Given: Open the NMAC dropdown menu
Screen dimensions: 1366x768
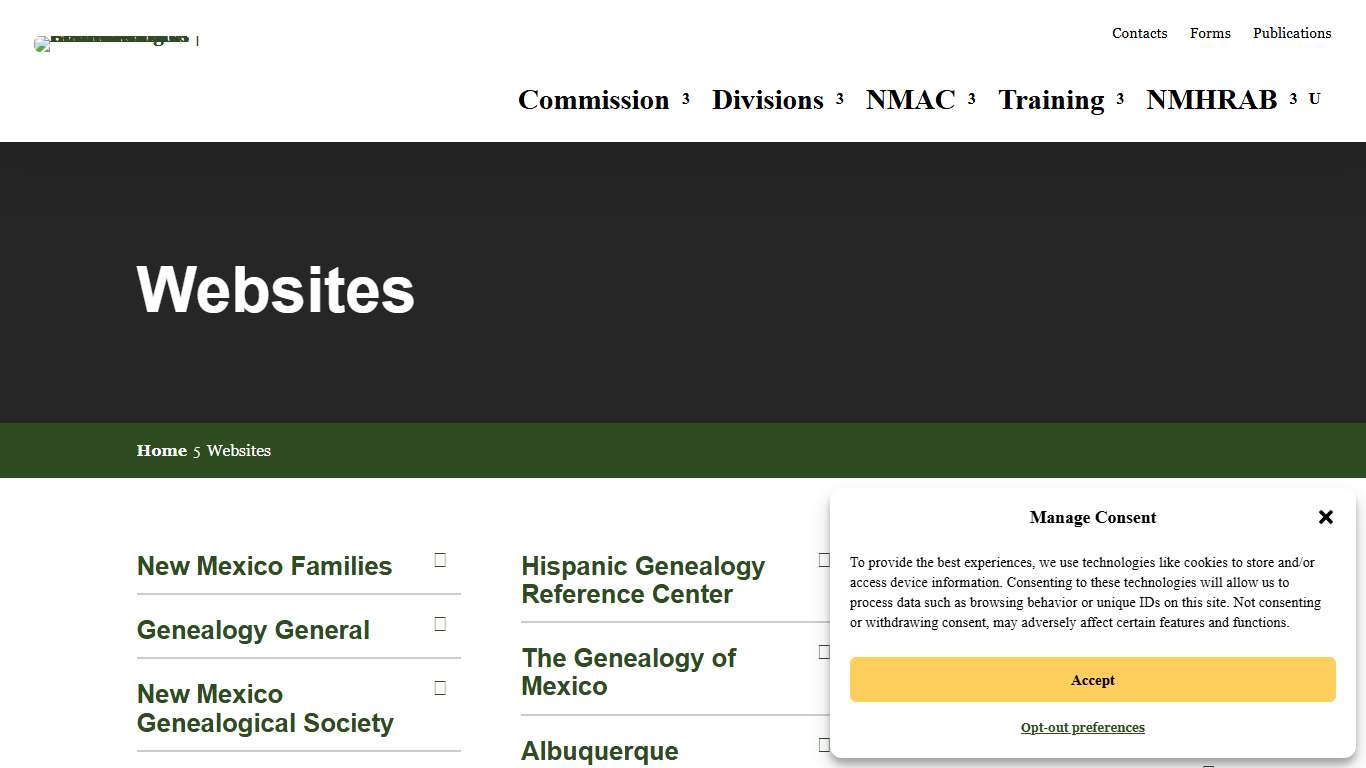Looking at the screenshot, I should click(910, 99).
